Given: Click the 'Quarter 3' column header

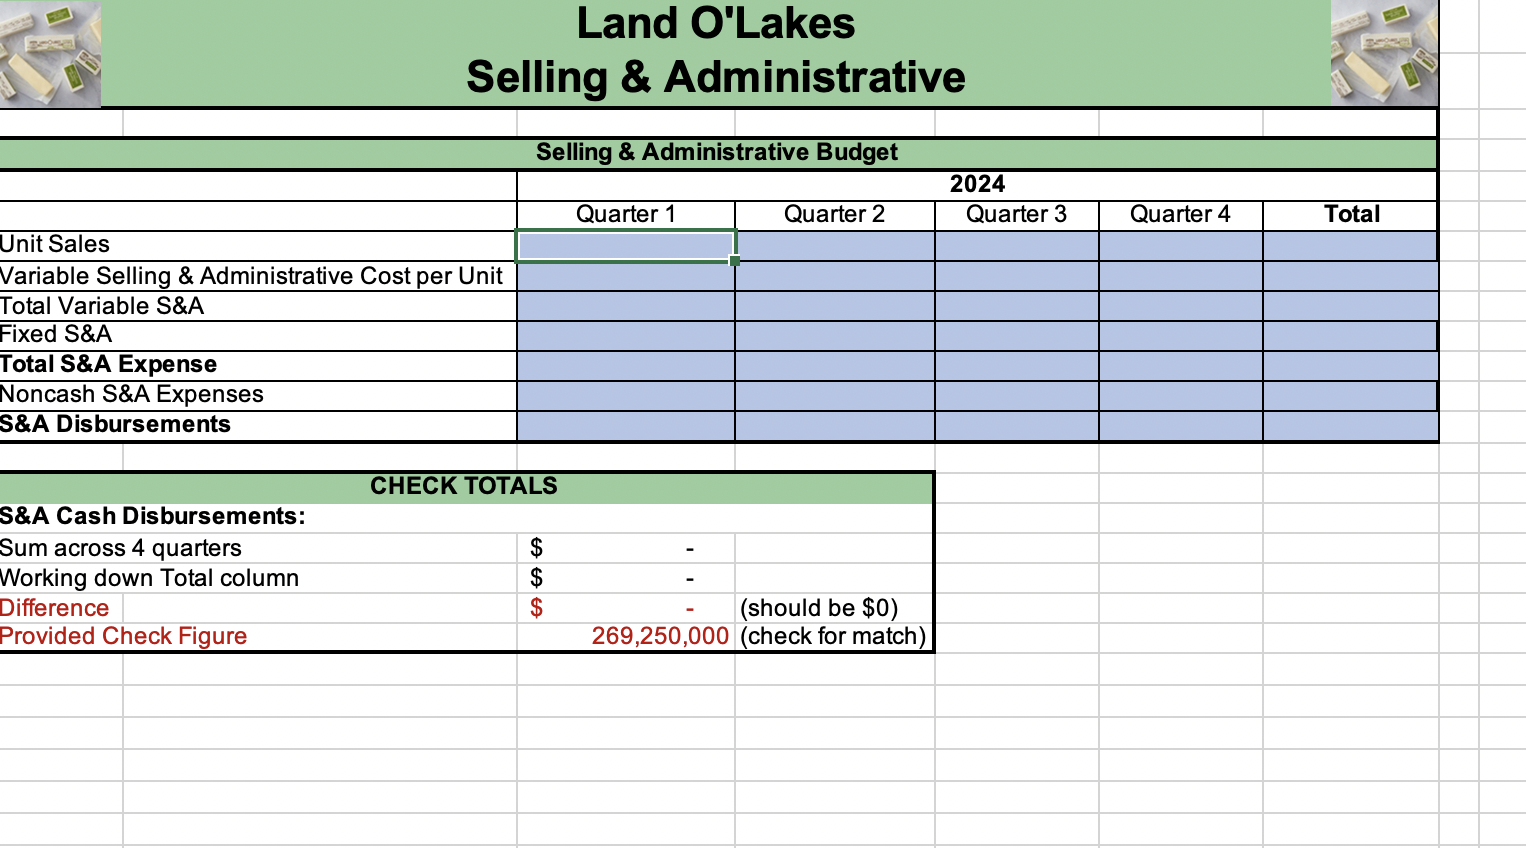Looking at the screenshot, I should point(1016,214).
